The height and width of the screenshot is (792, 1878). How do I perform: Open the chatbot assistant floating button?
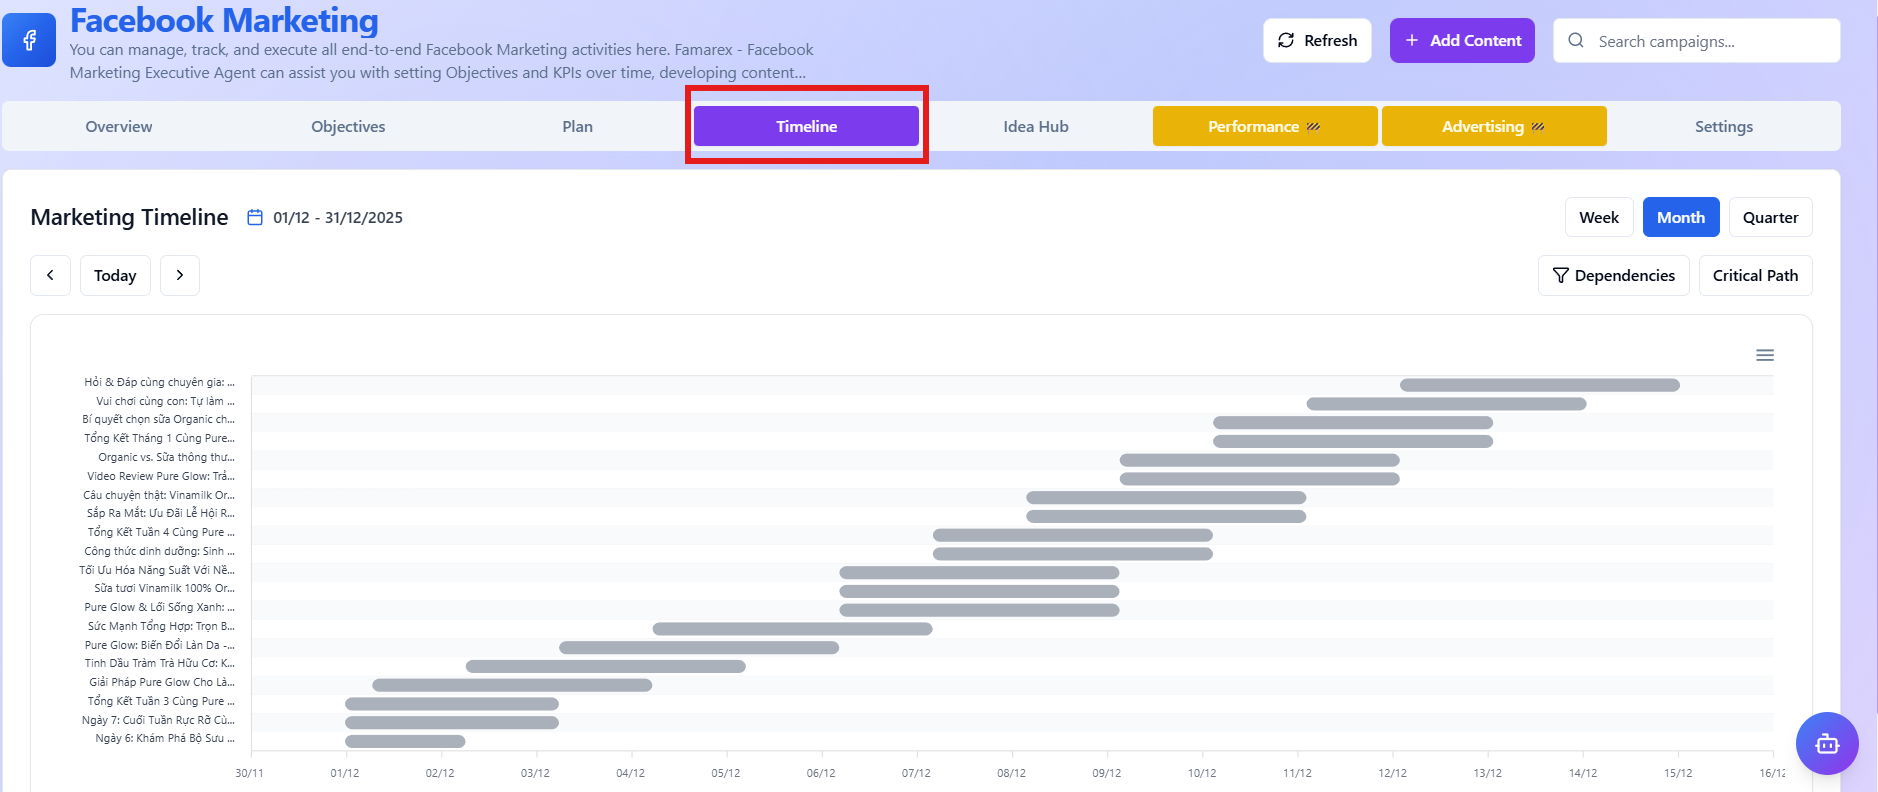pyautogui.click(x=1826, y=743)
